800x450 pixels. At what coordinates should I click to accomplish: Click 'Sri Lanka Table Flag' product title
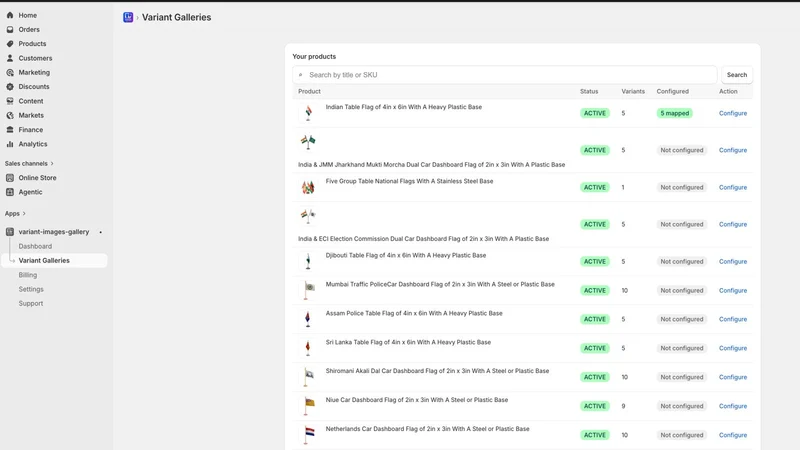click(408, 342)
